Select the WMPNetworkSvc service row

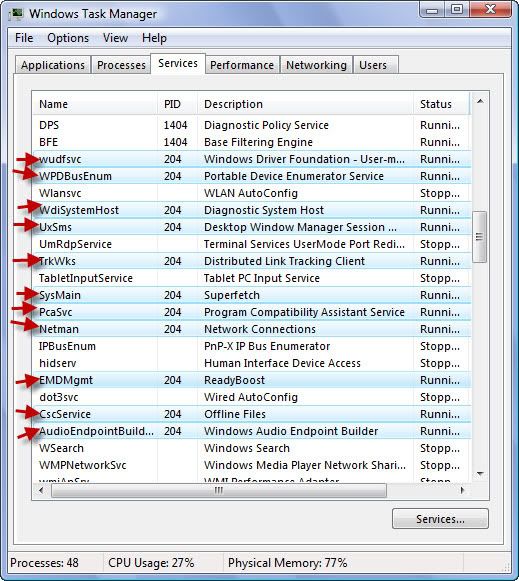coord(252,465)
